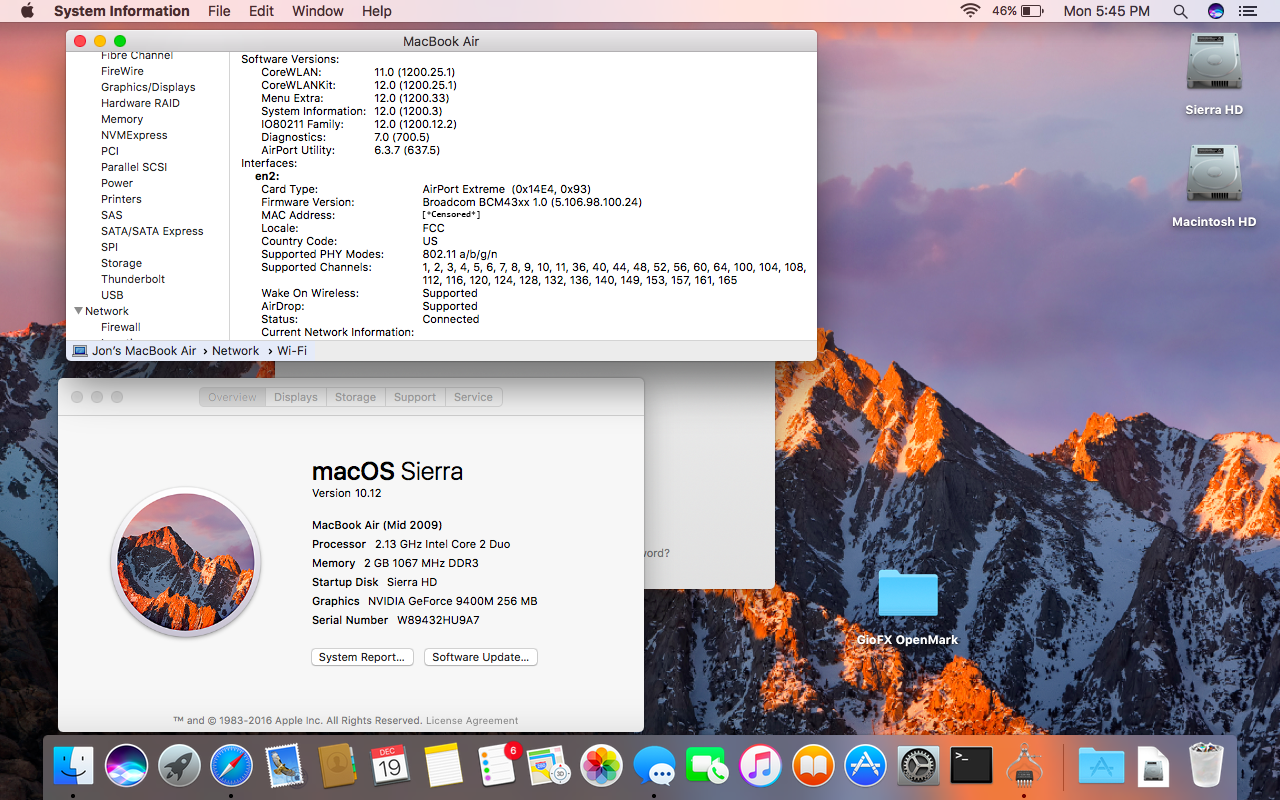Image resolution: width=1280 pixels, height=800 pixels.
Task: Switch to the Support tab
Action: [x=415, y=397]
